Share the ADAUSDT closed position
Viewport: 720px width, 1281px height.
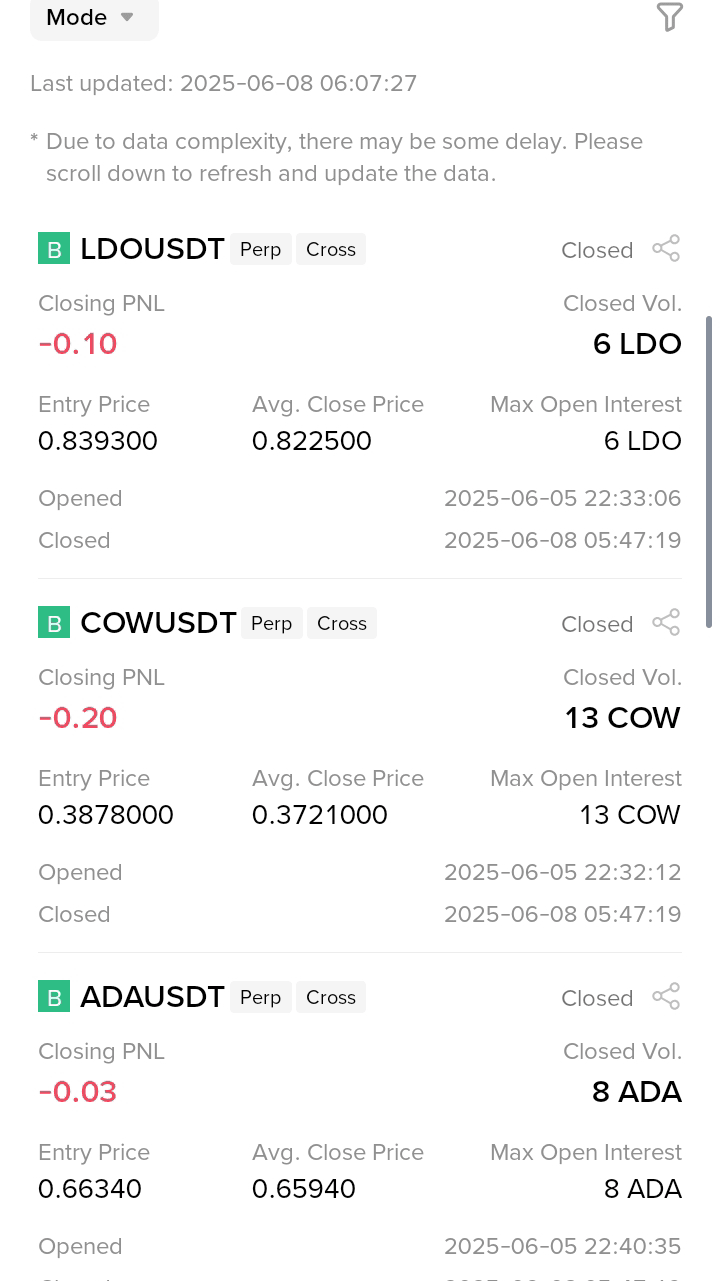tap(666, 997)
